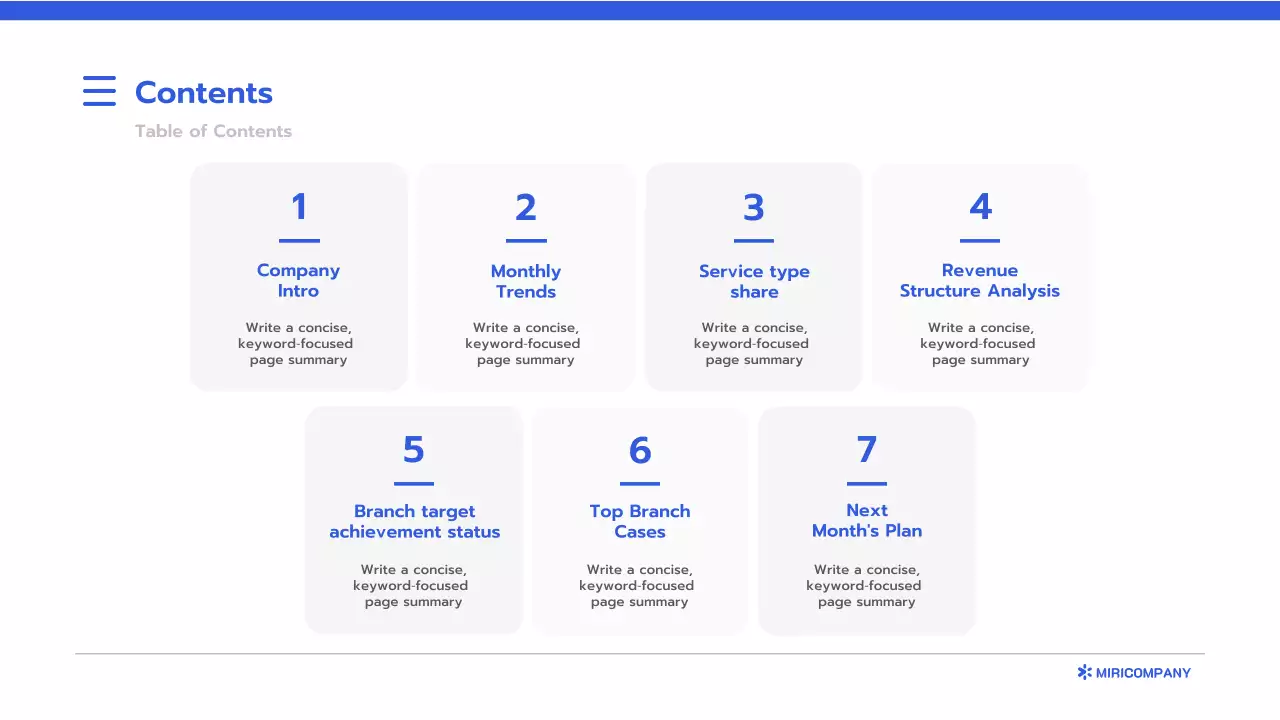Select the gray Table of Contents subtitle
1280x720 pixels.
coord(213,131)
